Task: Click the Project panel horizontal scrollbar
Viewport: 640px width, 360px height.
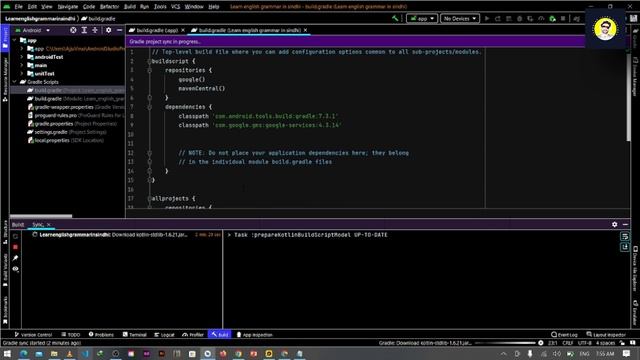Action: 41,216
